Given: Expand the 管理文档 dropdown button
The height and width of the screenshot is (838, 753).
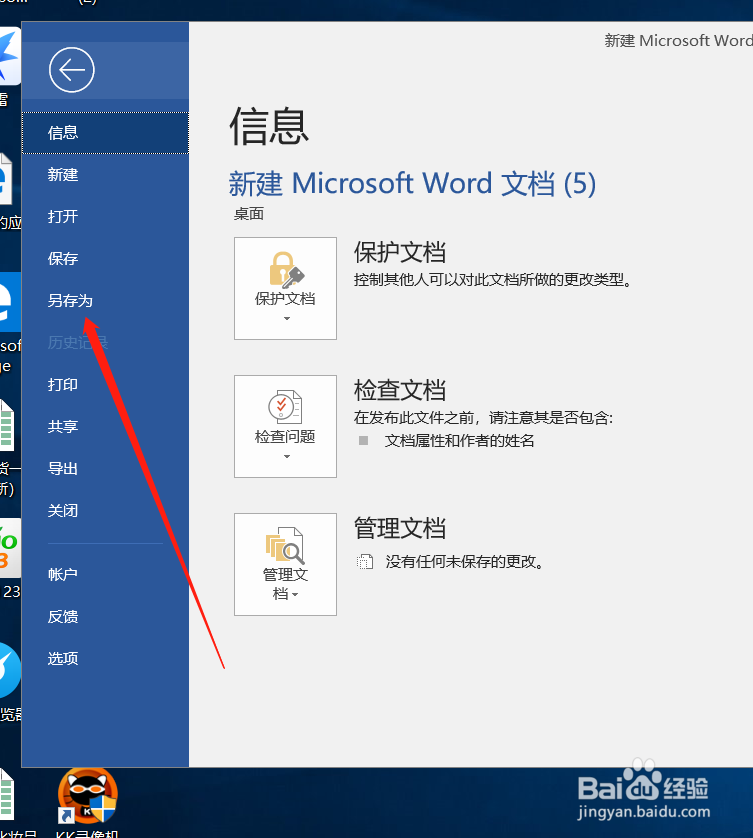Looking at the screenshot, I should click(x=285, y=564).
